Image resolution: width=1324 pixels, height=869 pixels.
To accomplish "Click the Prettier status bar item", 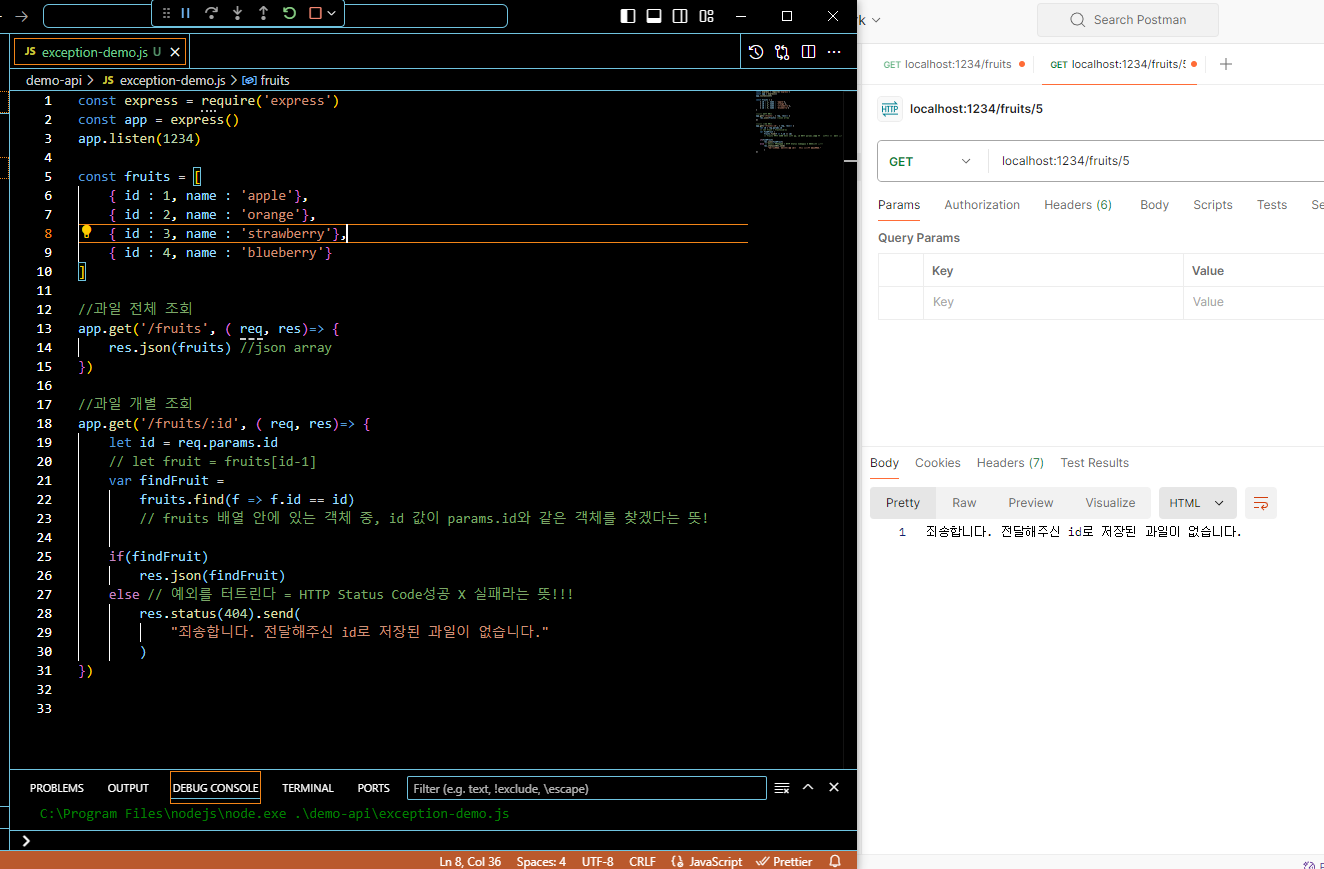I will coord(785,861).
